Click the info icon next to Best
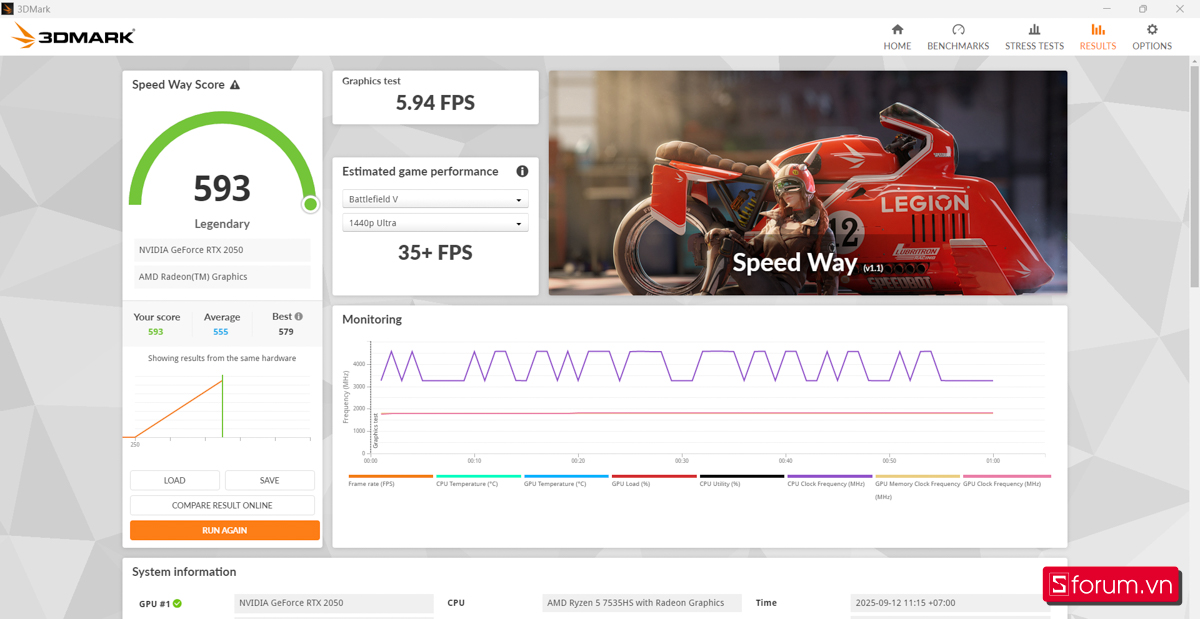Image resolution: width=1200 pixels, height=619 pixels. 298,317
